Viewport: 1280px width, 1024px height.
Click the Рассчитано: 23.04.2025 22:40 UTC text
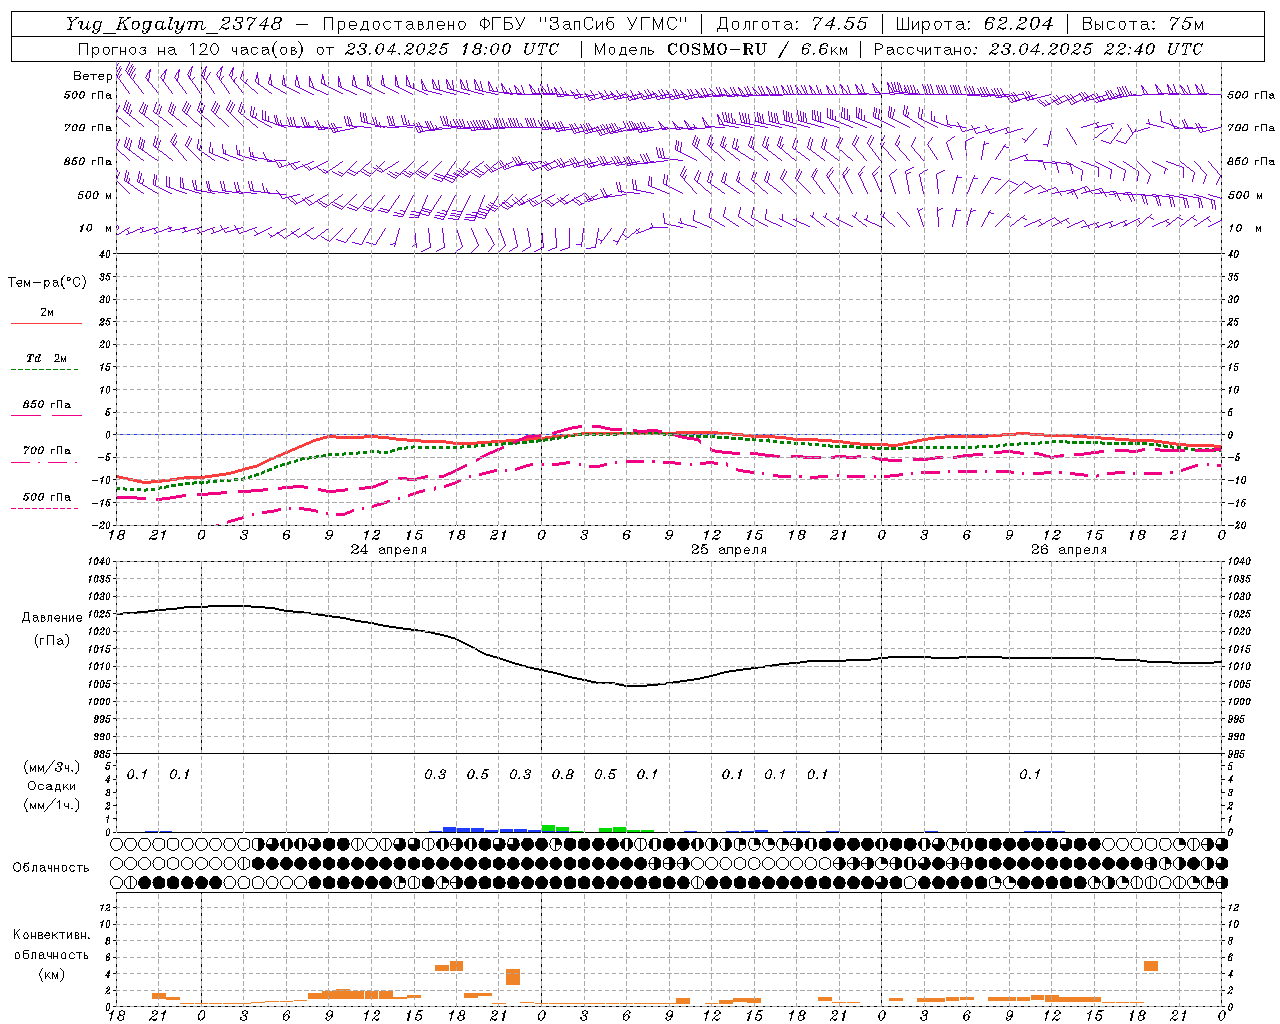(1038, 49)
